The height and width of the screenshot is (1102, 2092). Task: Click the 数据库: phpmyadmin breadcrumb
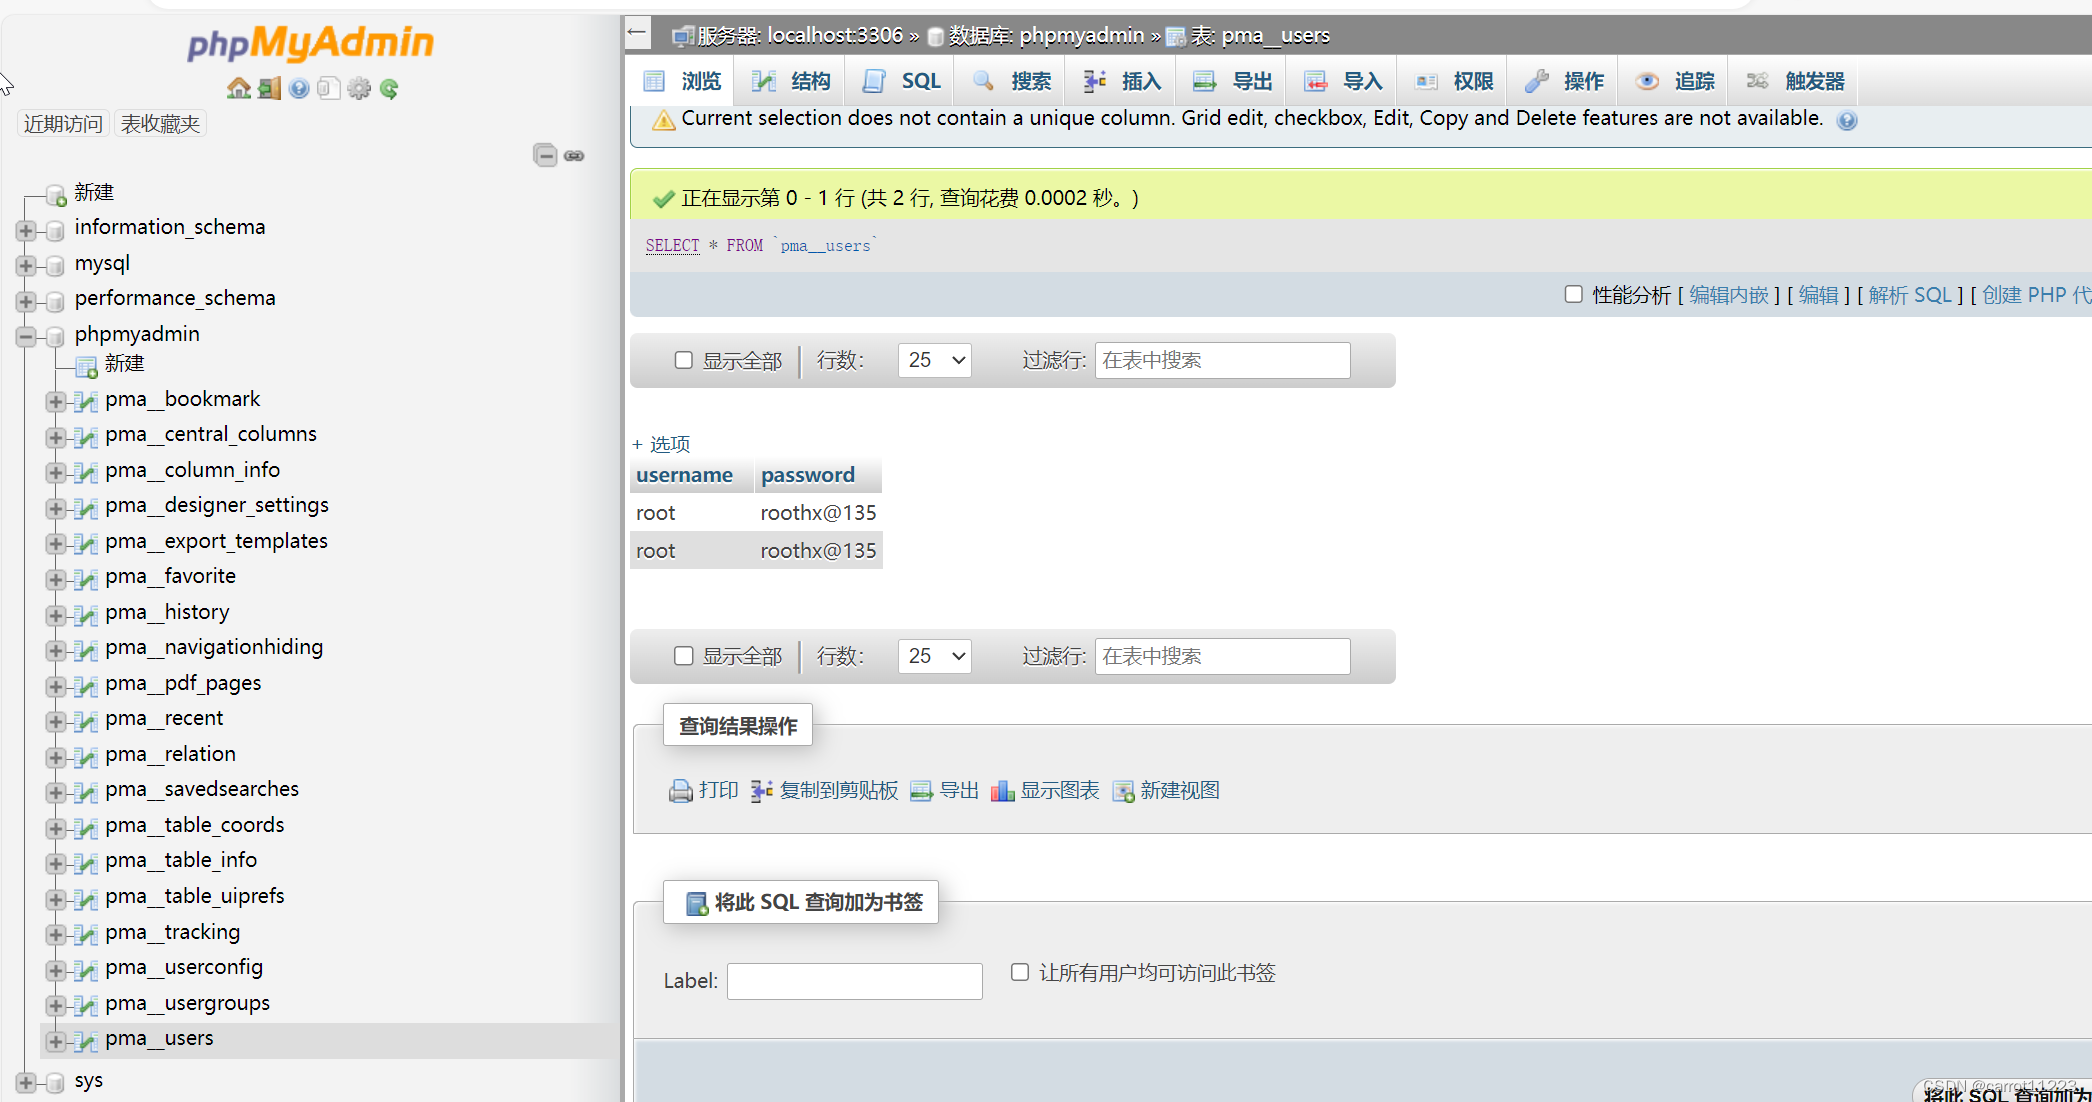(1046, 36)
